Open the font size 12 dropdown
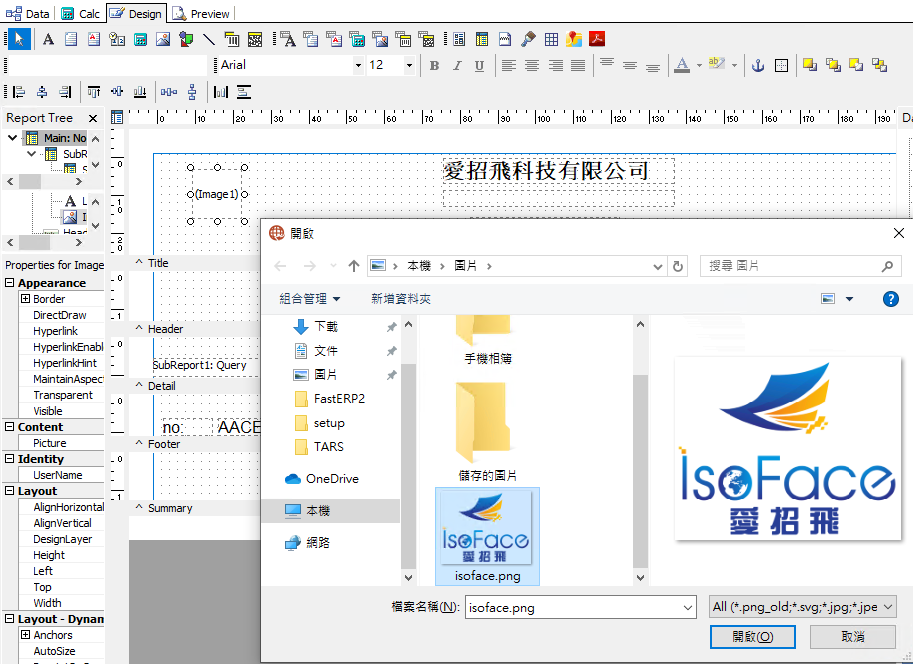This screenshot has height=664, width=913. pyautogui.click(x=409, y=65)
